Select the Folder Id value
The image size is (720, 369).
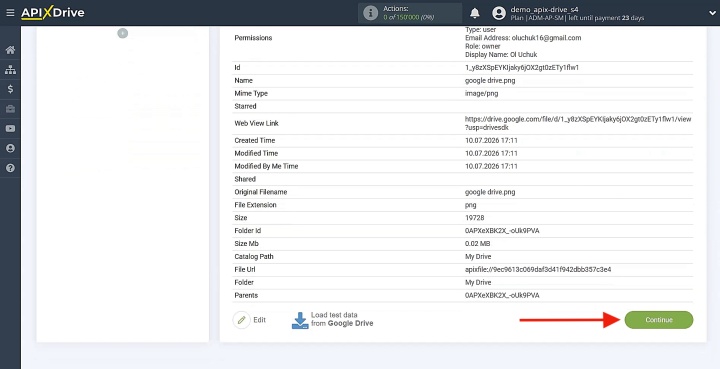[x=502, y=230]
